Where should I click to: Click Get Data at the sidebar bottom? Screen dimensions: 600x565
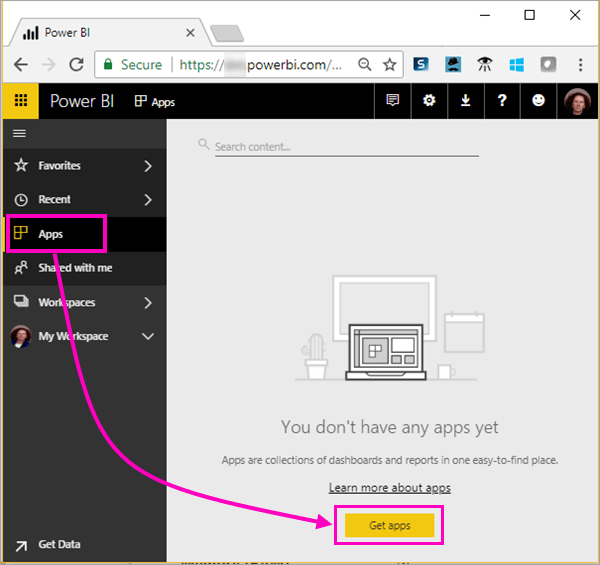(48, 544)
